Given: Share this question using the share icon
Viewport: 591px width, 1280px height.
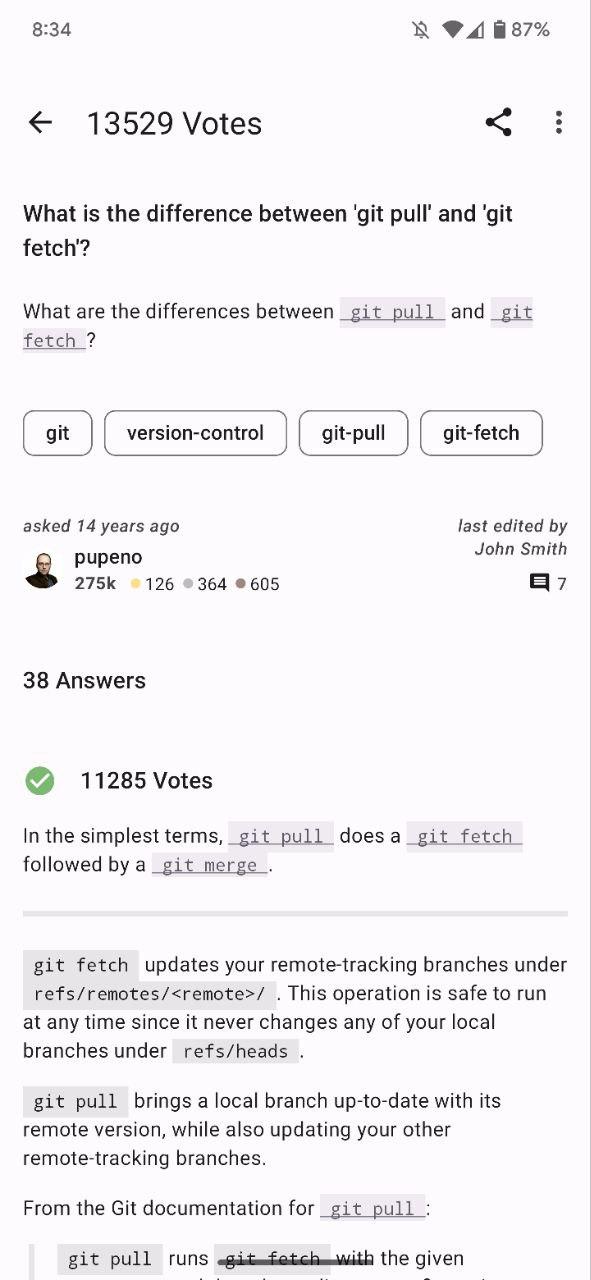Looking at the screenshot, I should point(499,122).
